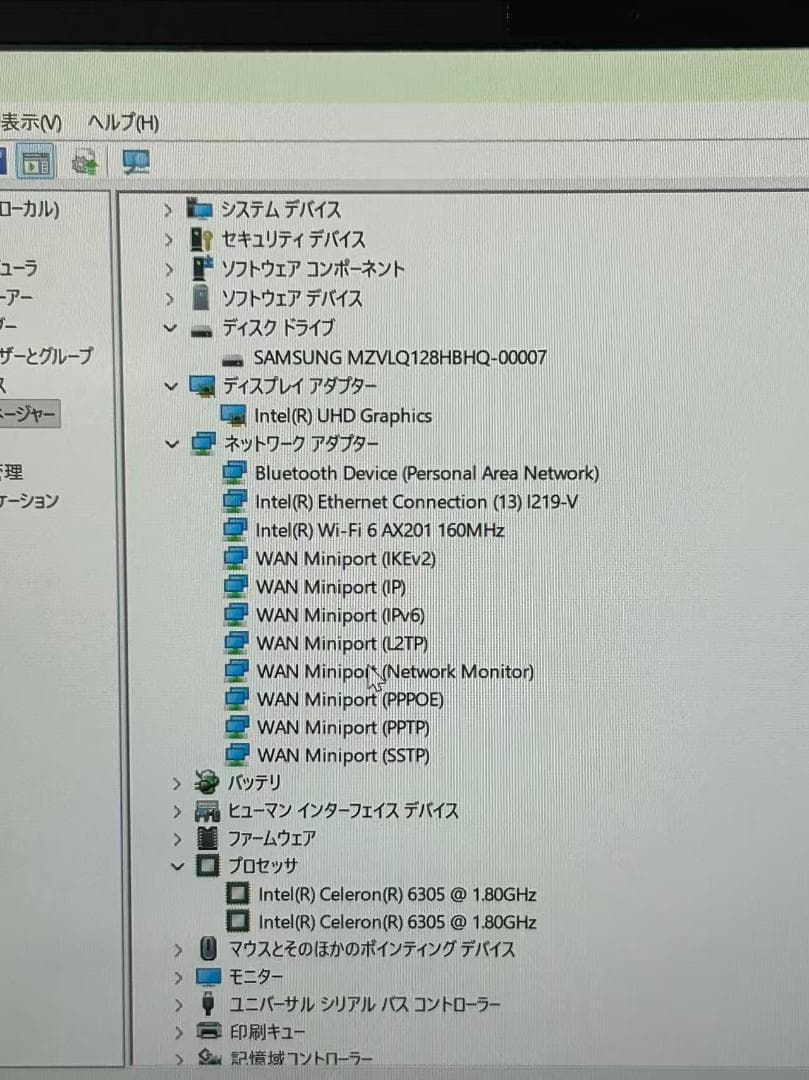Viewport: 809px width, 1080px height.
Task: Collapse the ネットワーク アダプター category
Action: [x=171, y=444]
